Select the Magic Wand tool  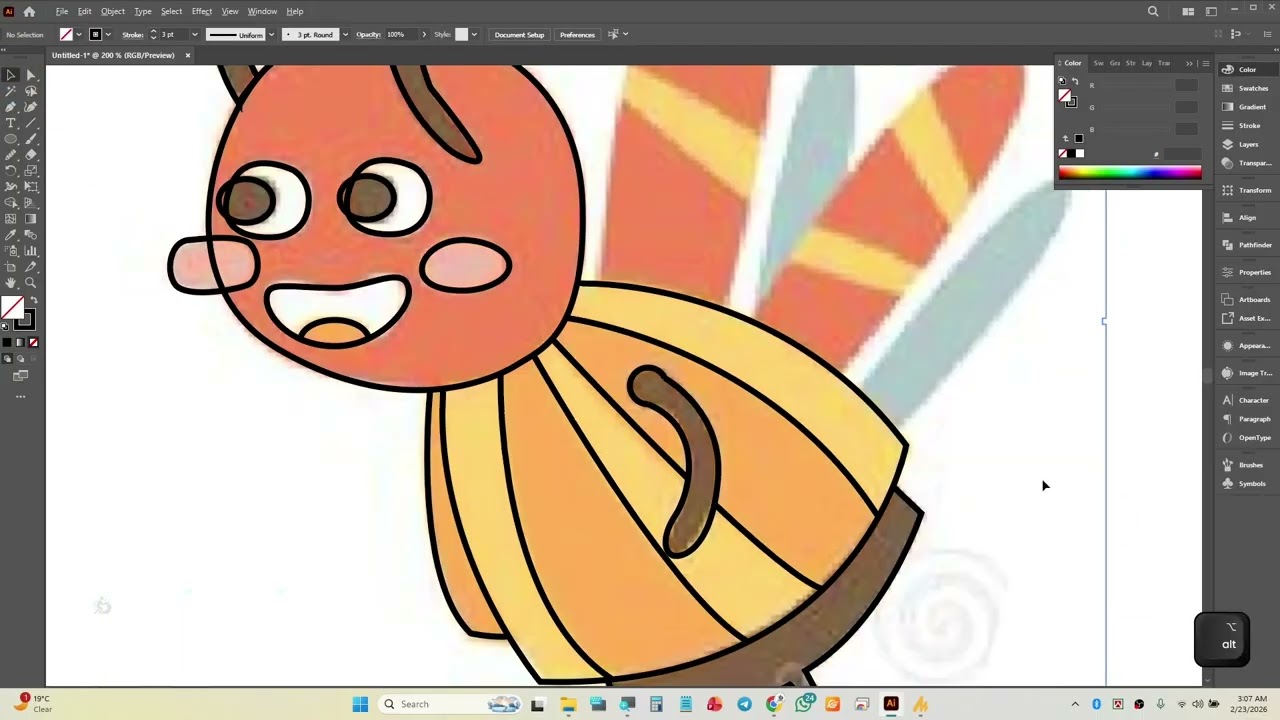11,91
